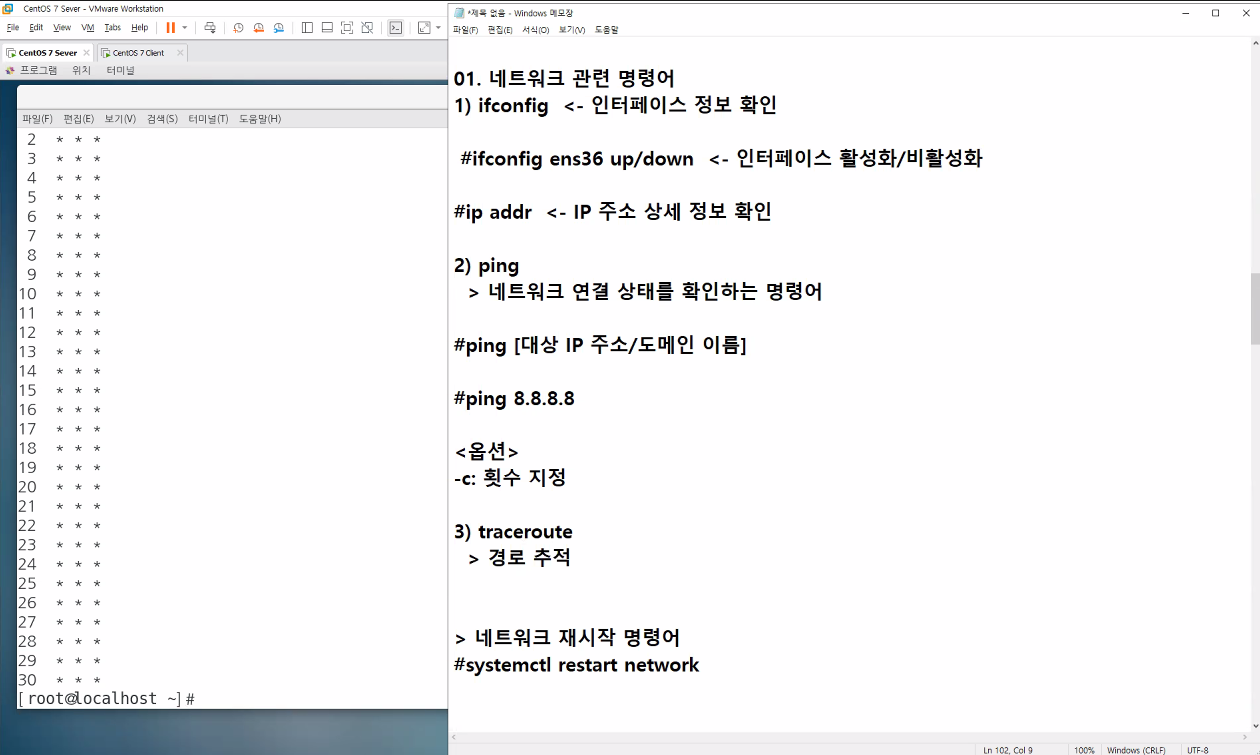Click 'Ln 102, Col 9' in Notepad status bar
This screenshot has height=755, width=1260.
pyautogui.click(x=1008, y=749)
